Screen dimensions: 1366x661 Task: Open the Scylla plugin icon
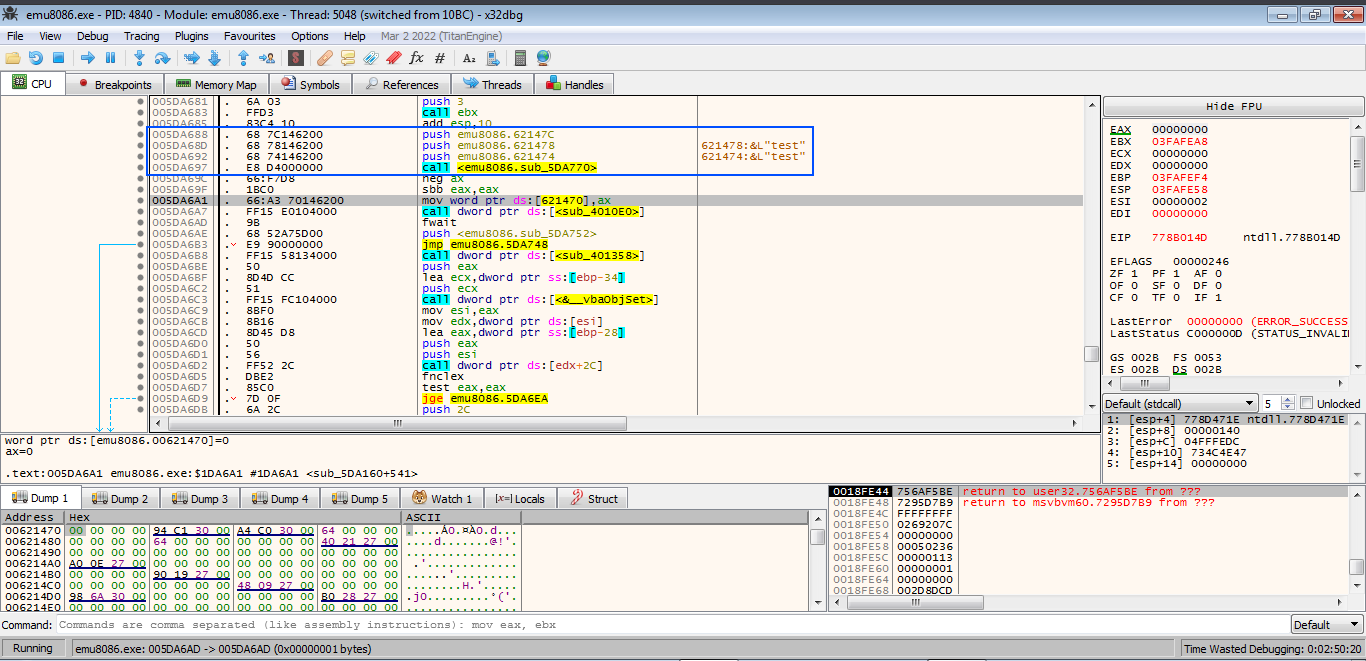[x=297, y=58]
